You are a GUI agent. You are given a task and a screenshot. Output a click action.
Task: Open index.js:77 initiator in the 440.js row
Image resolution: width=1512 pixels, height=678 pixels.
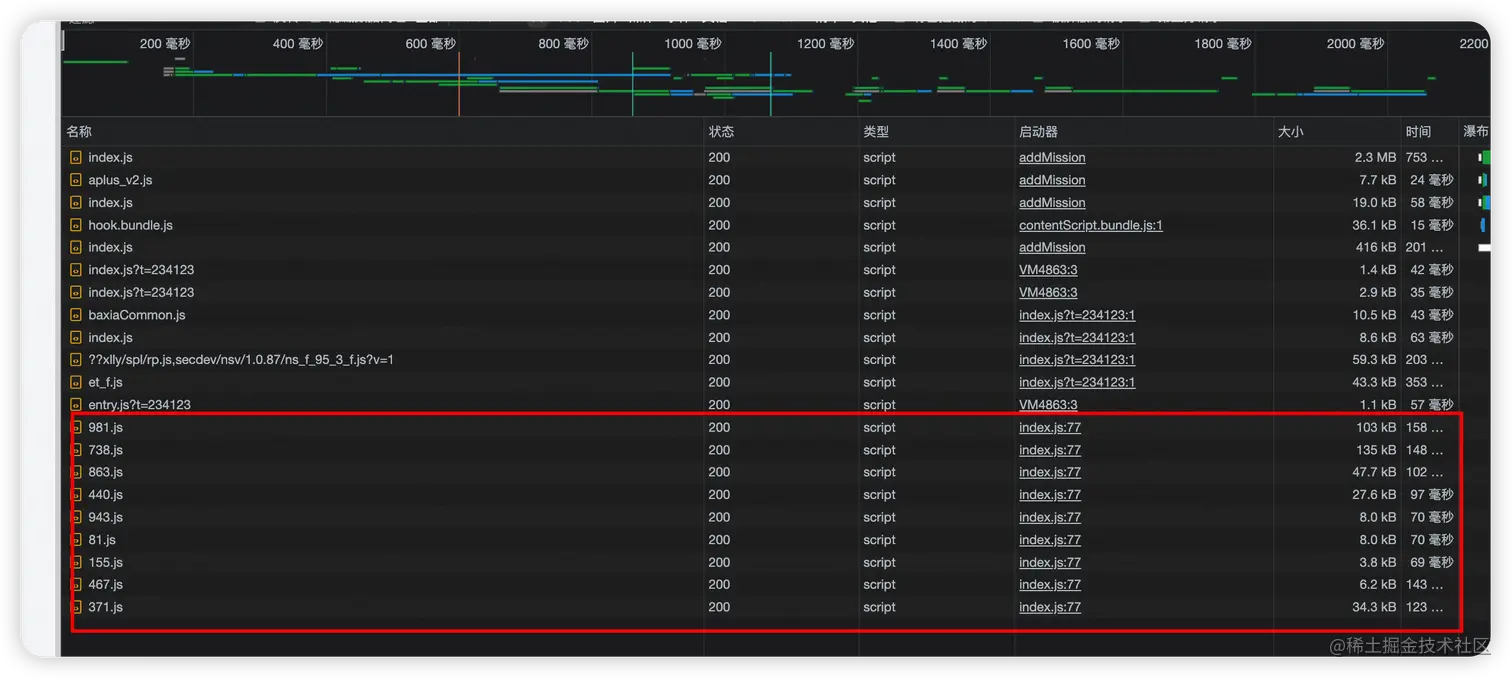click(1050, 495)
